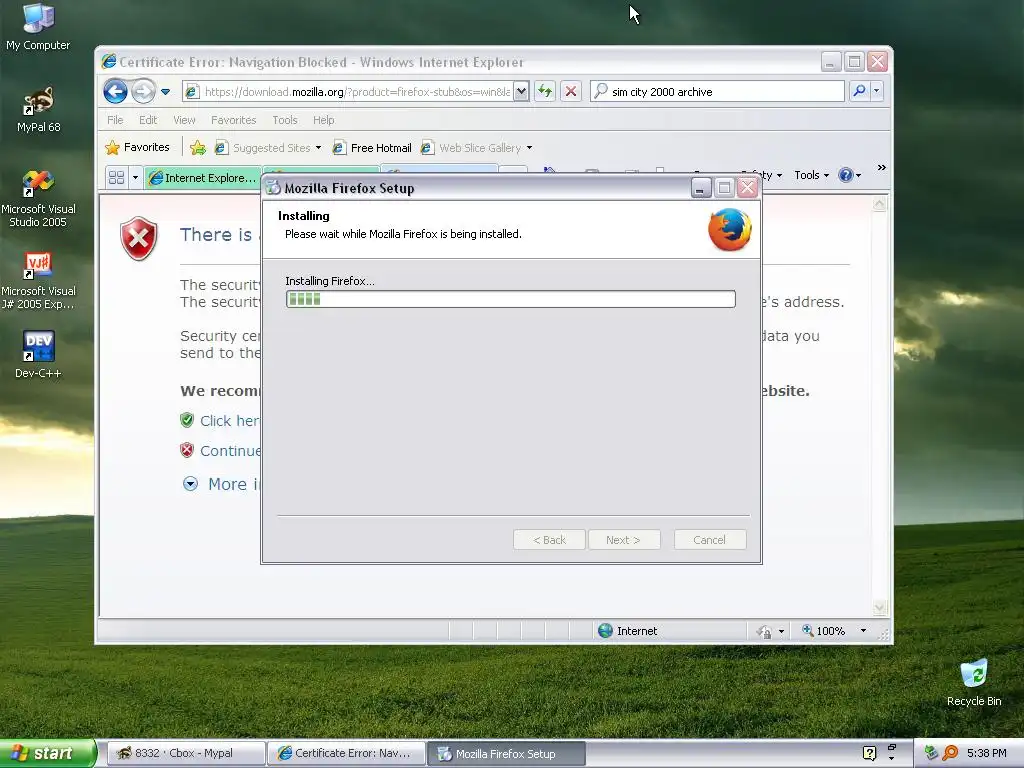
Task: Click the network computers tray icon
Action: 932,753
